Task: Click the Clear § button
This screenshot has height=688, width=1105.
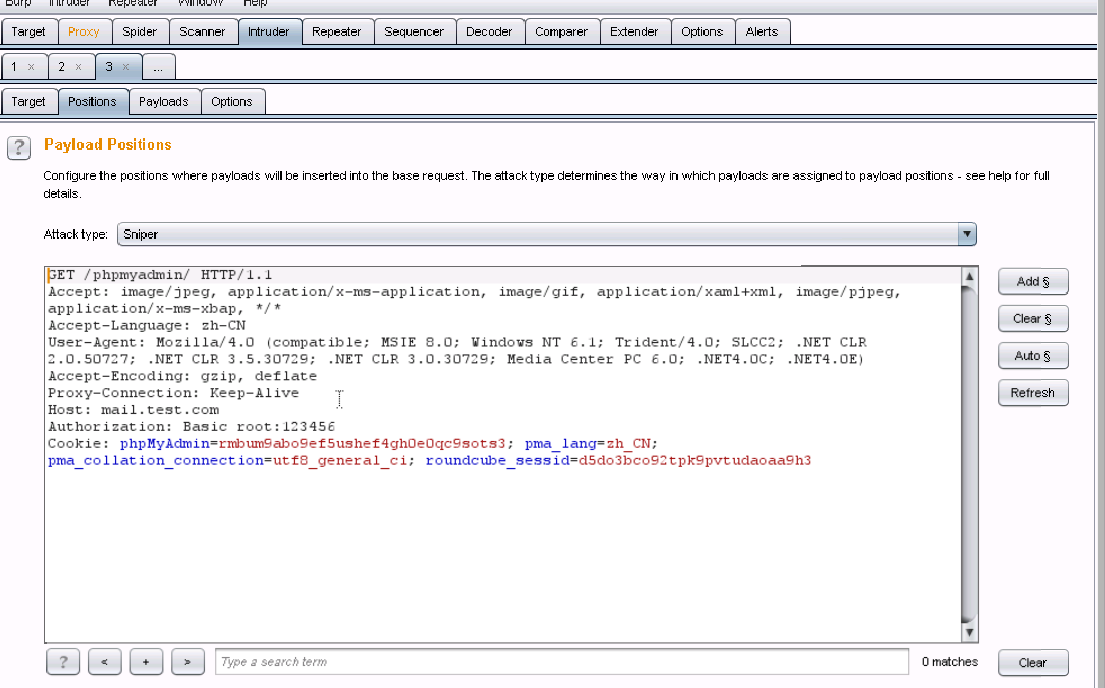Action: click(1033, 319)
